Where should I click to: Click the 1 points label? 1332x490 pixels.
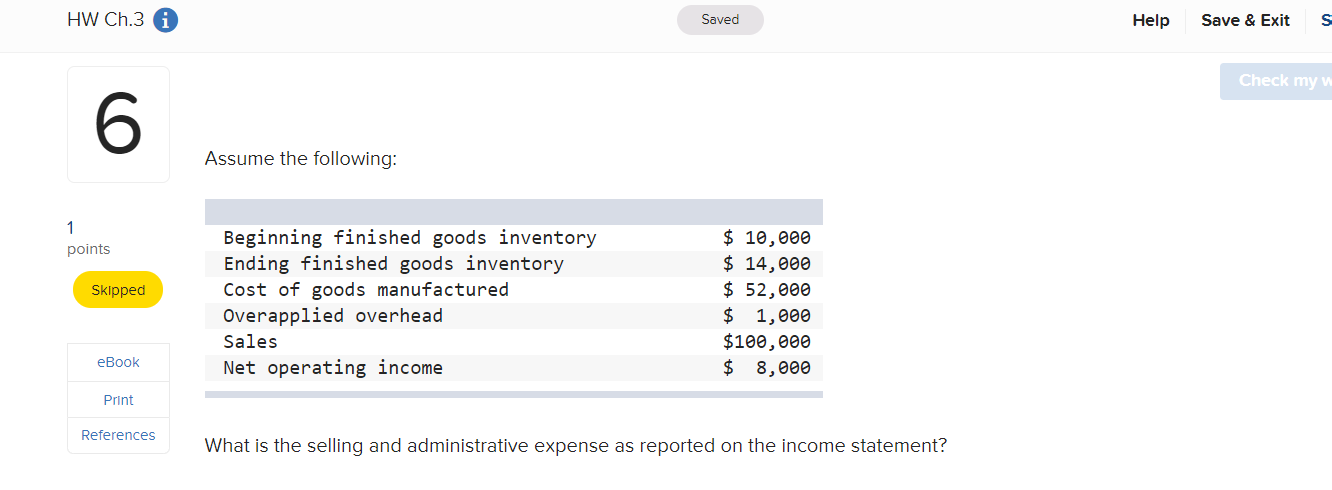(88, 239)
